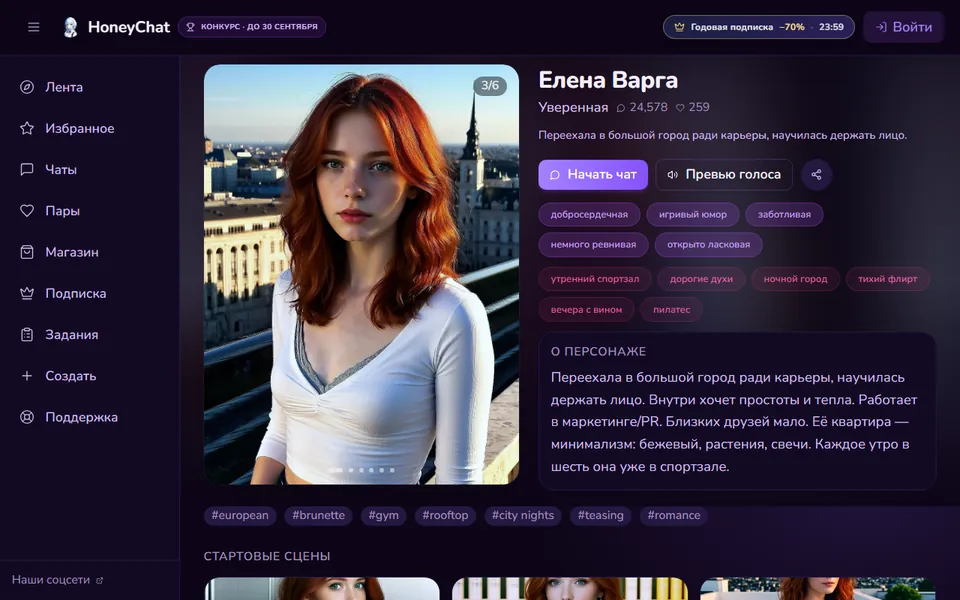This screenshot has height=600, width=960.
Task: Click the ночной город interest chip
Action: (x=795, y=279)
